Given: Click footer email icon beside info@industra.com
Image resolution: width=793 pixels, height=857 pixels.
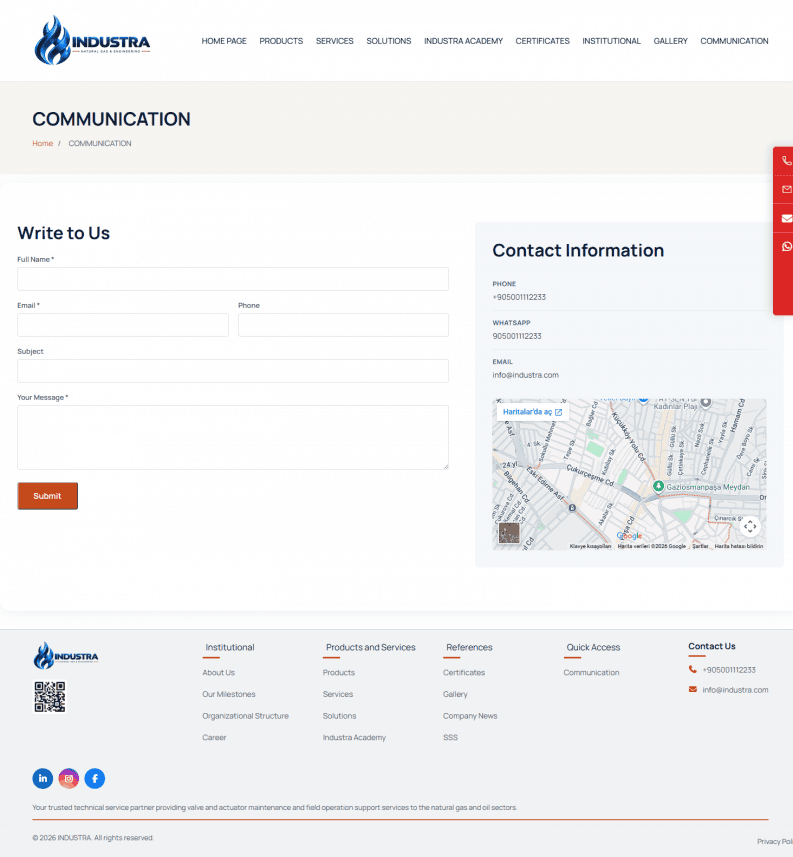Looking at the screenshot, I should pyautogui.click(x=692, y=689).
